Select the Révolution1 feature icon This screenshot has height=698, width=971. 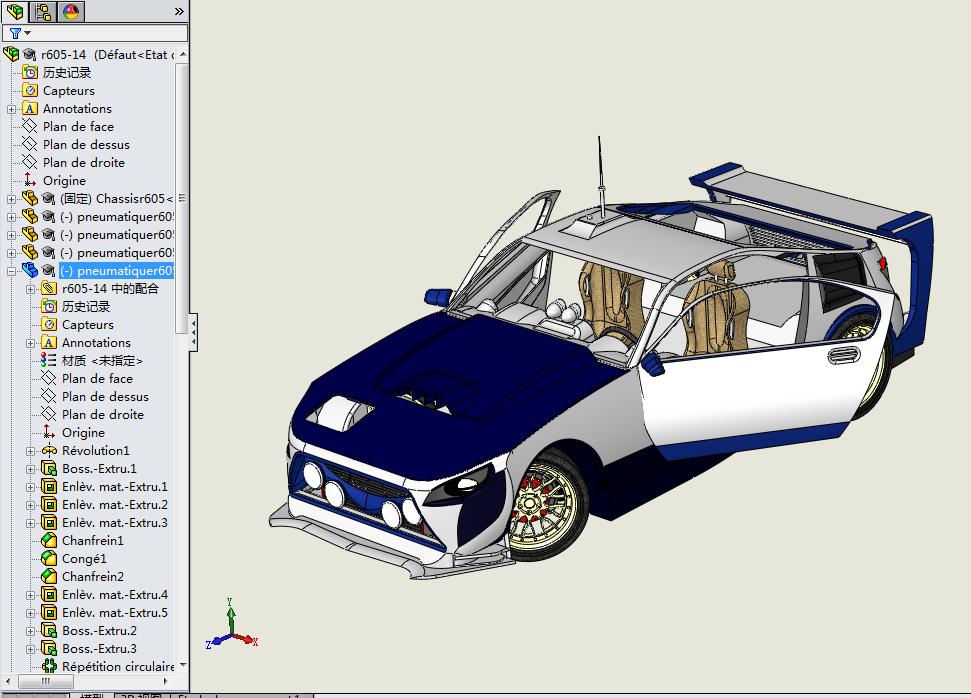tap(49, 451)
